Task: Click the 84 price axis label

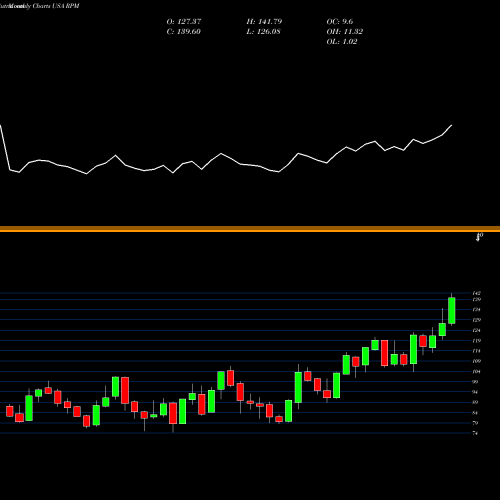Action: point(475,413)
